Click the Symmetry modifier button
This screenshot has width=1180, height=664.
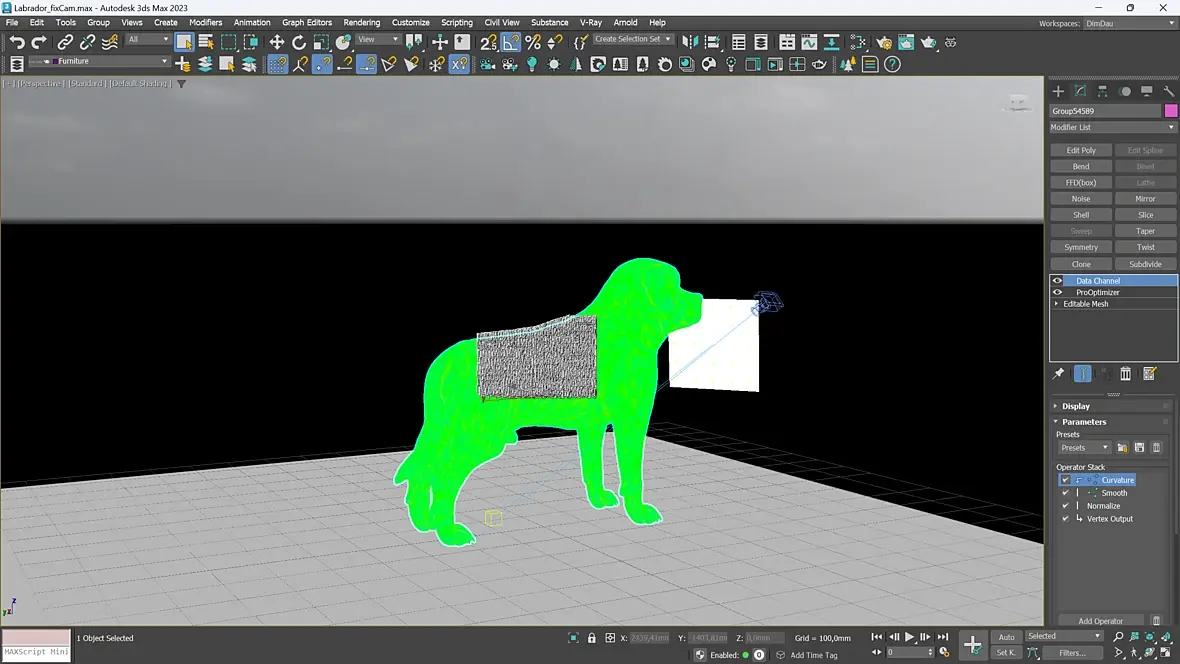pyautogui.click(x=1081, y=248)
